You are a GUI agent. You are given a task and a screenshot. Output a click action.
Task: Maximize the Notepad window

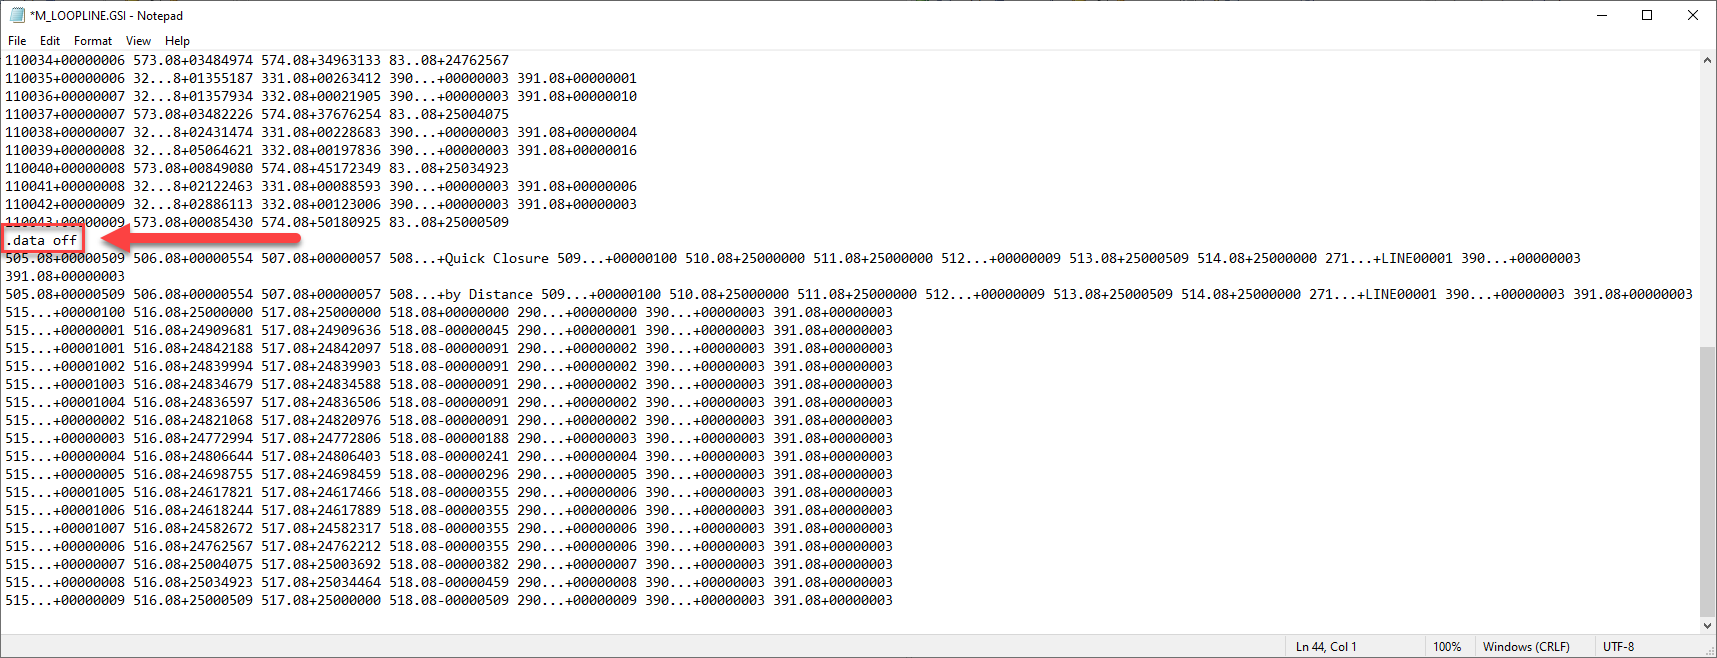point(1647,15)
